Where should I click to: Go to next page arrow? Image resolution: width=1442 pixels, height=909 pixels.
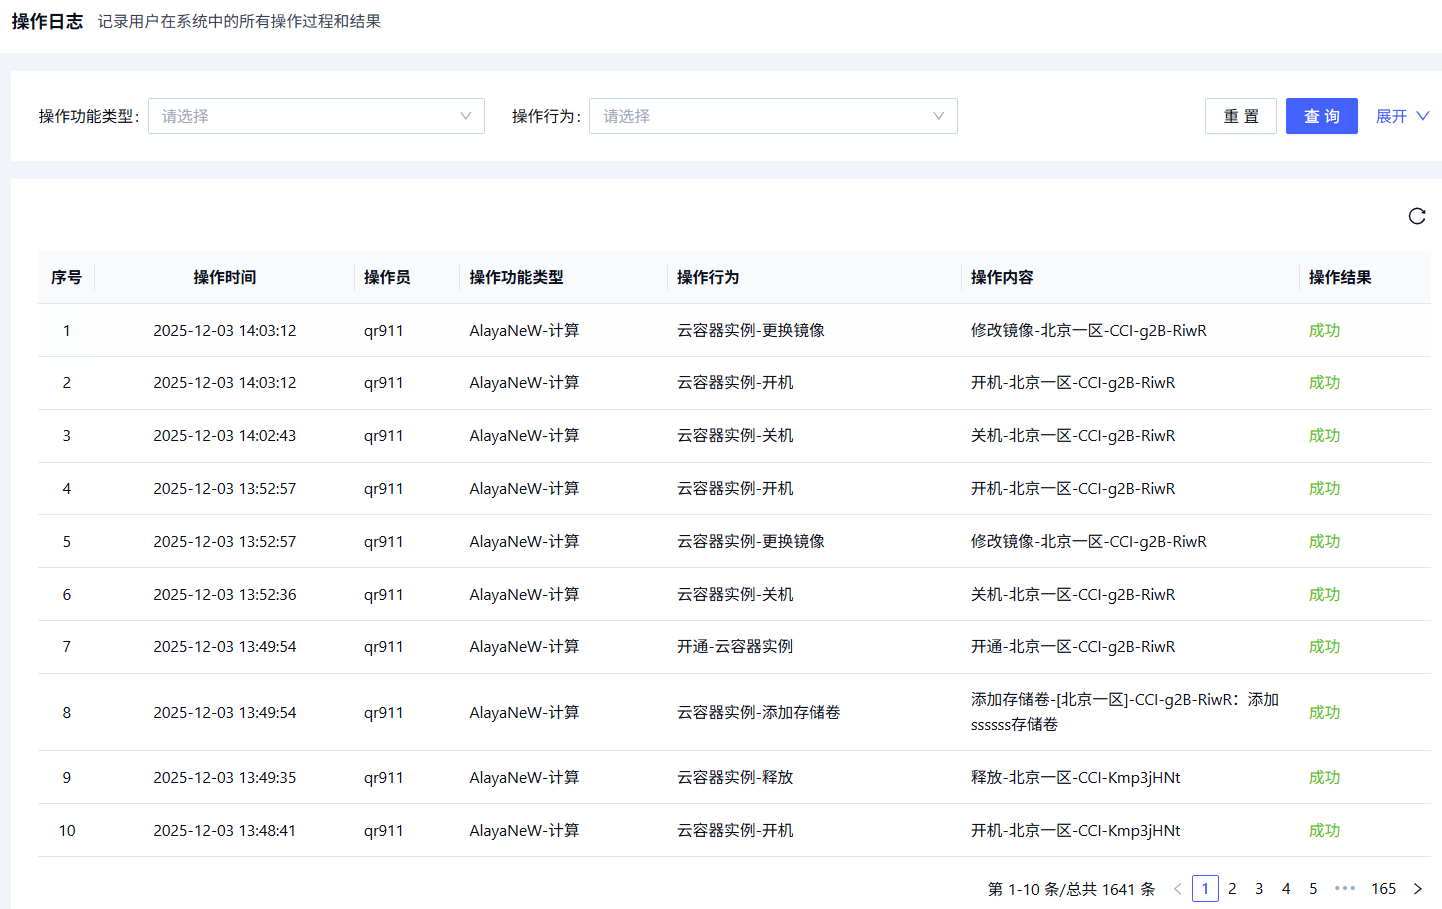[x=1417, y=889]
